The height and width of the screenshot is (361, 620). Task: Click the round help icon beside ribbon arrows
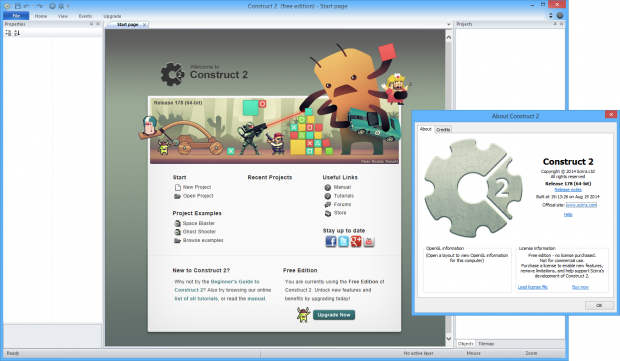[560, 15]
